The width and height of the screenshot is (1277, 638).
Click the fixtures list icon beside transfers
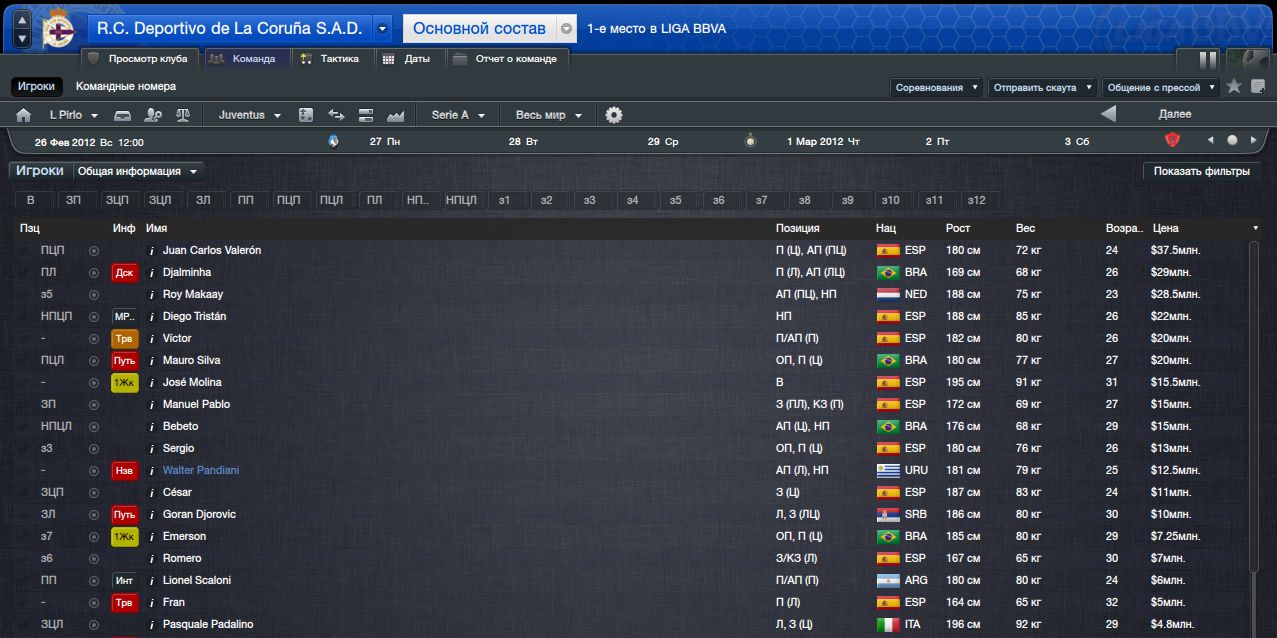(x=365, y=115)
